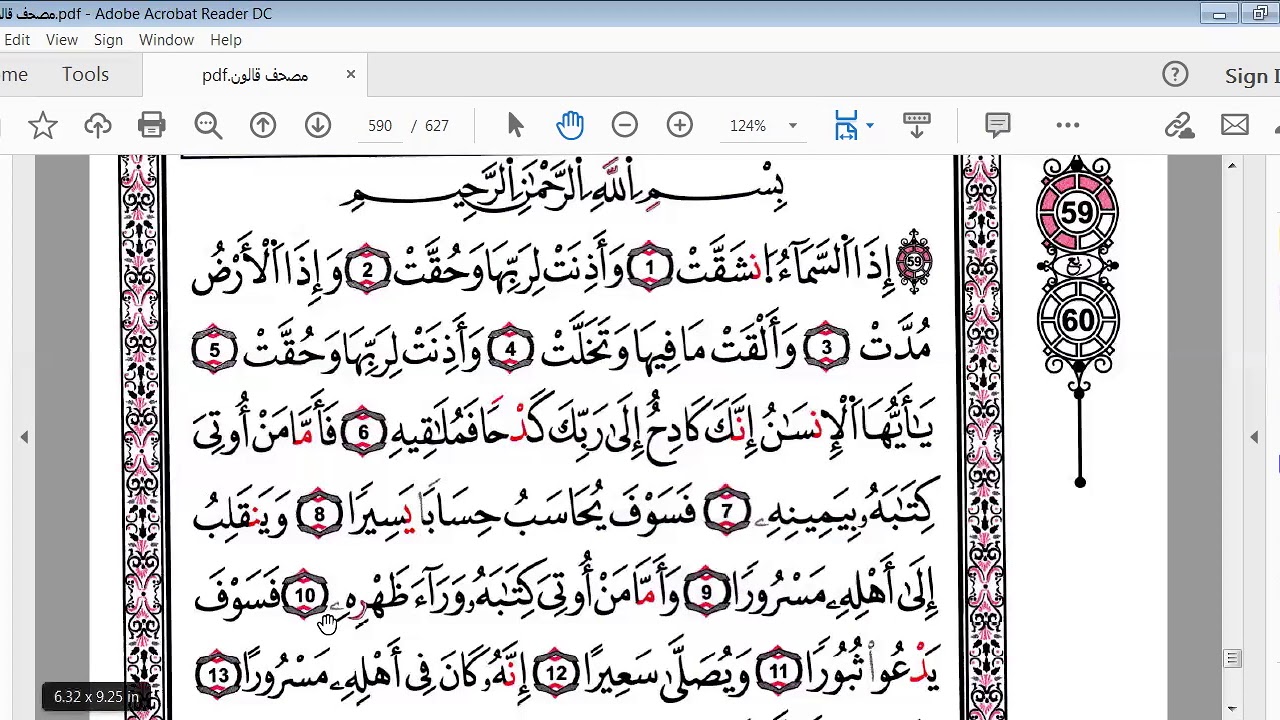The height and width of the screenshot is (720, 1280).
Task: Open the Sign menu
Action: pyautogui.click(x=108, y=40)
